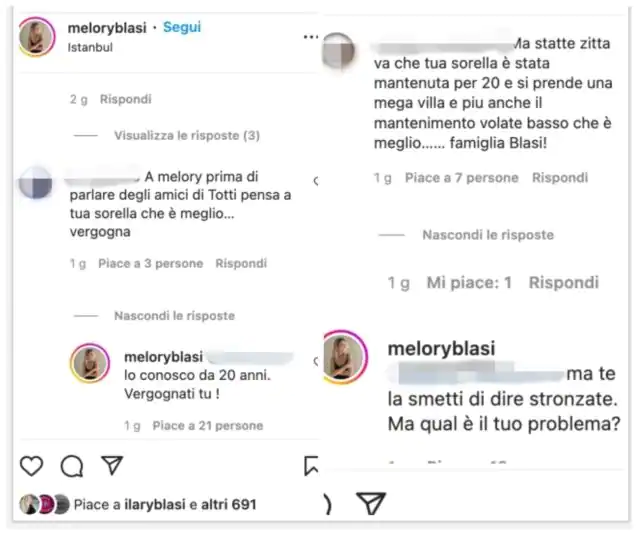
Task: Open meloryblasi profile picture in post header
Action: click(37, 37)
